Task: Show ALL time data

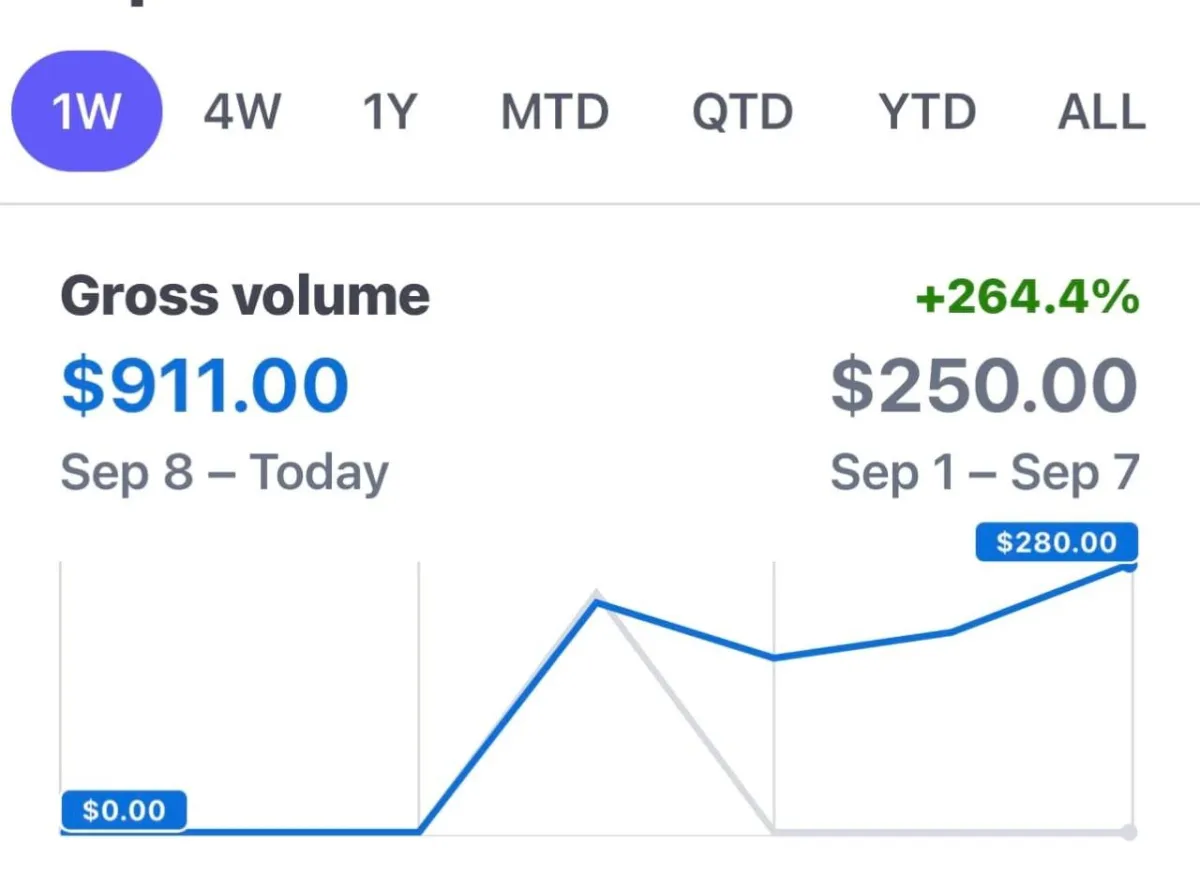Action: [x=1101, y=112]
